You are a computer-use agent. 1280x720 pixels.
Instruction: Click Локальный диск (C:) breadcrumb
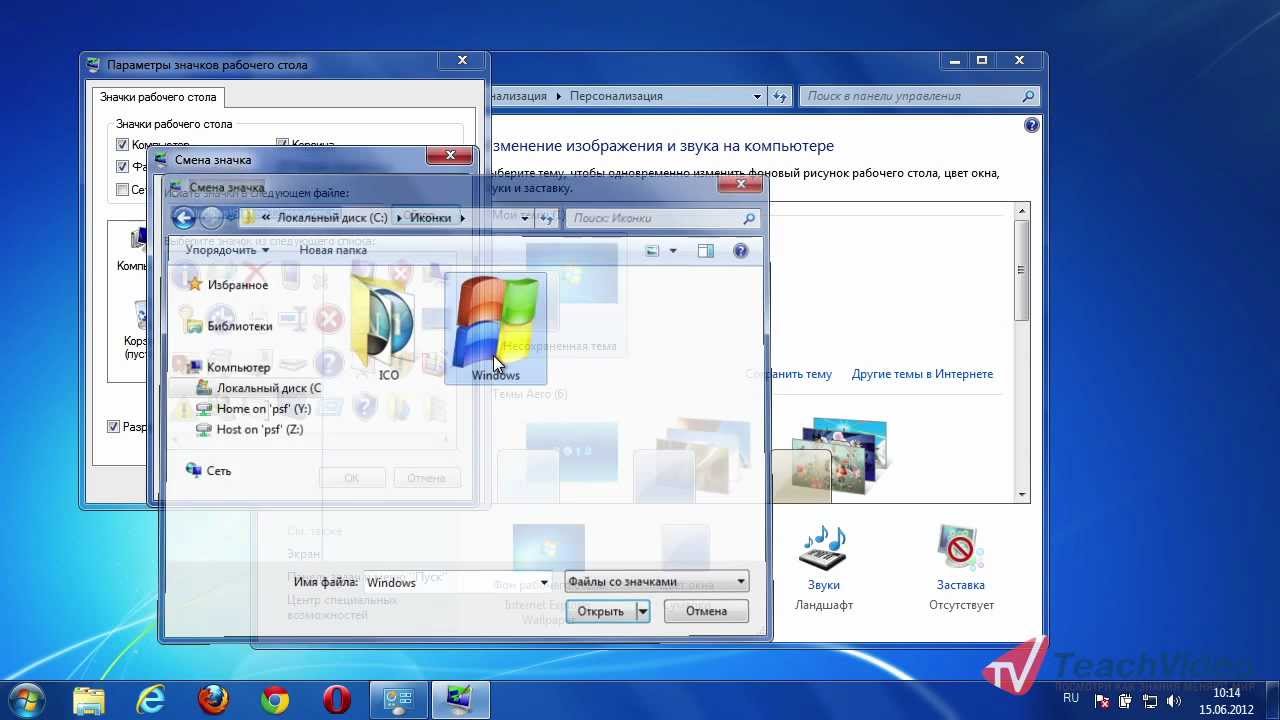point(332,218)
